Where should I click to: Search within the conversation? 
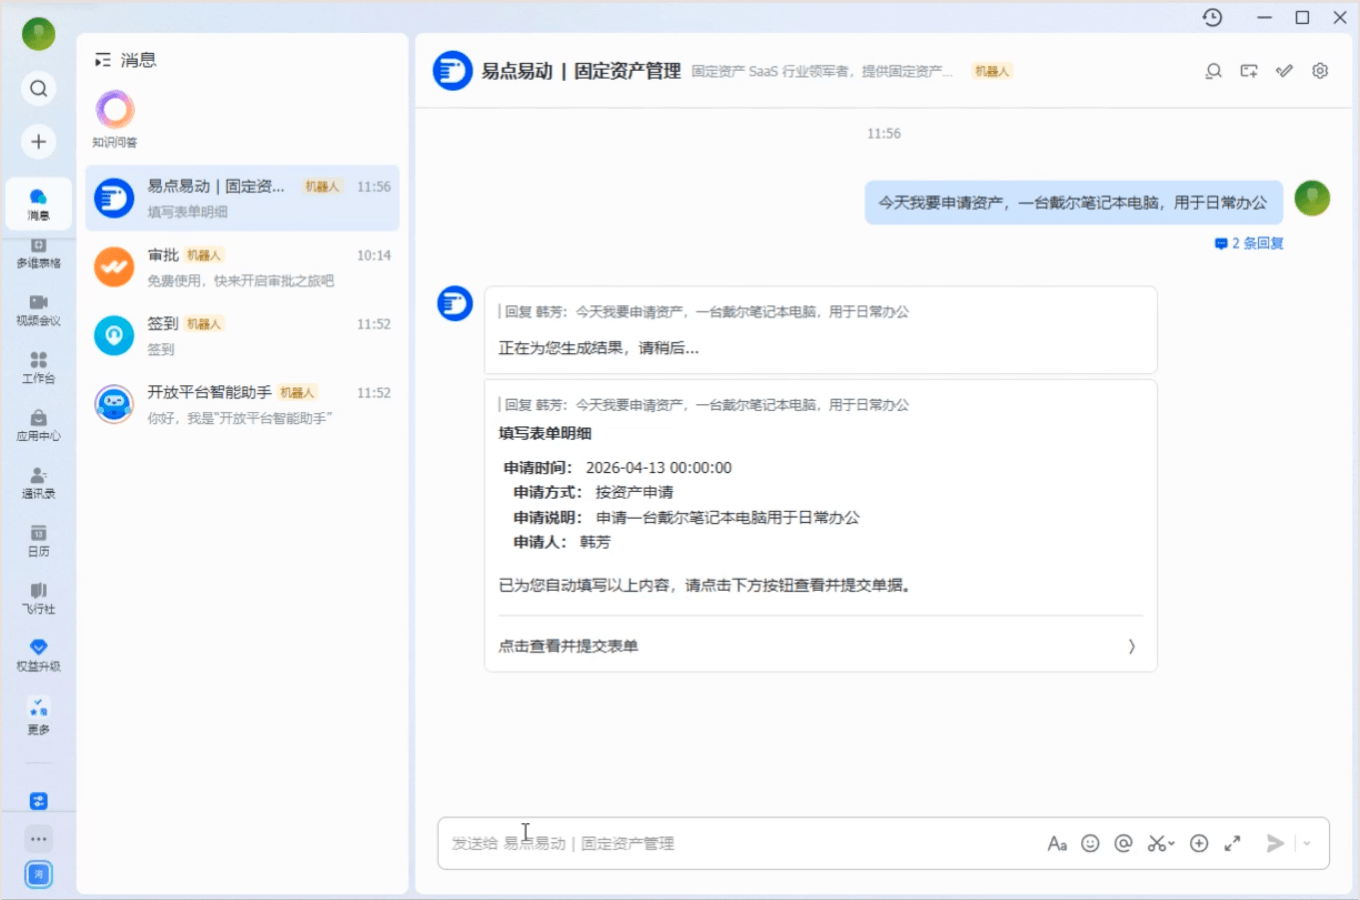point(1213,71)
